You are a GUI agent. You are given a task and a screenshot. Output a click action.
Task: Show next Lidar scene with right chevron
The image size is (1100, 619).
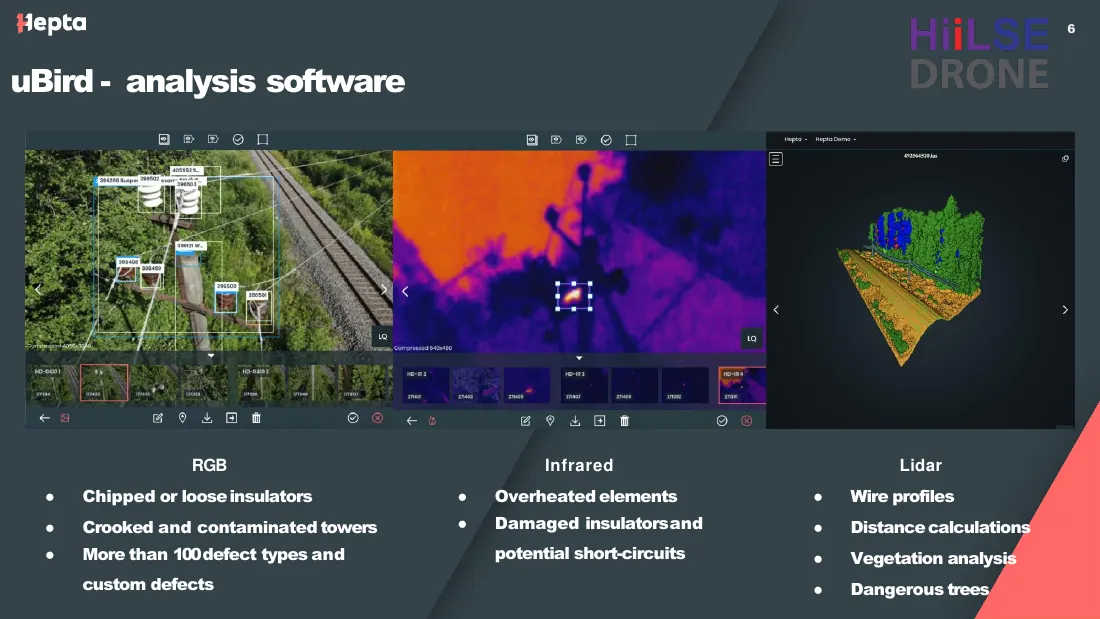[x=1065, y=310]
